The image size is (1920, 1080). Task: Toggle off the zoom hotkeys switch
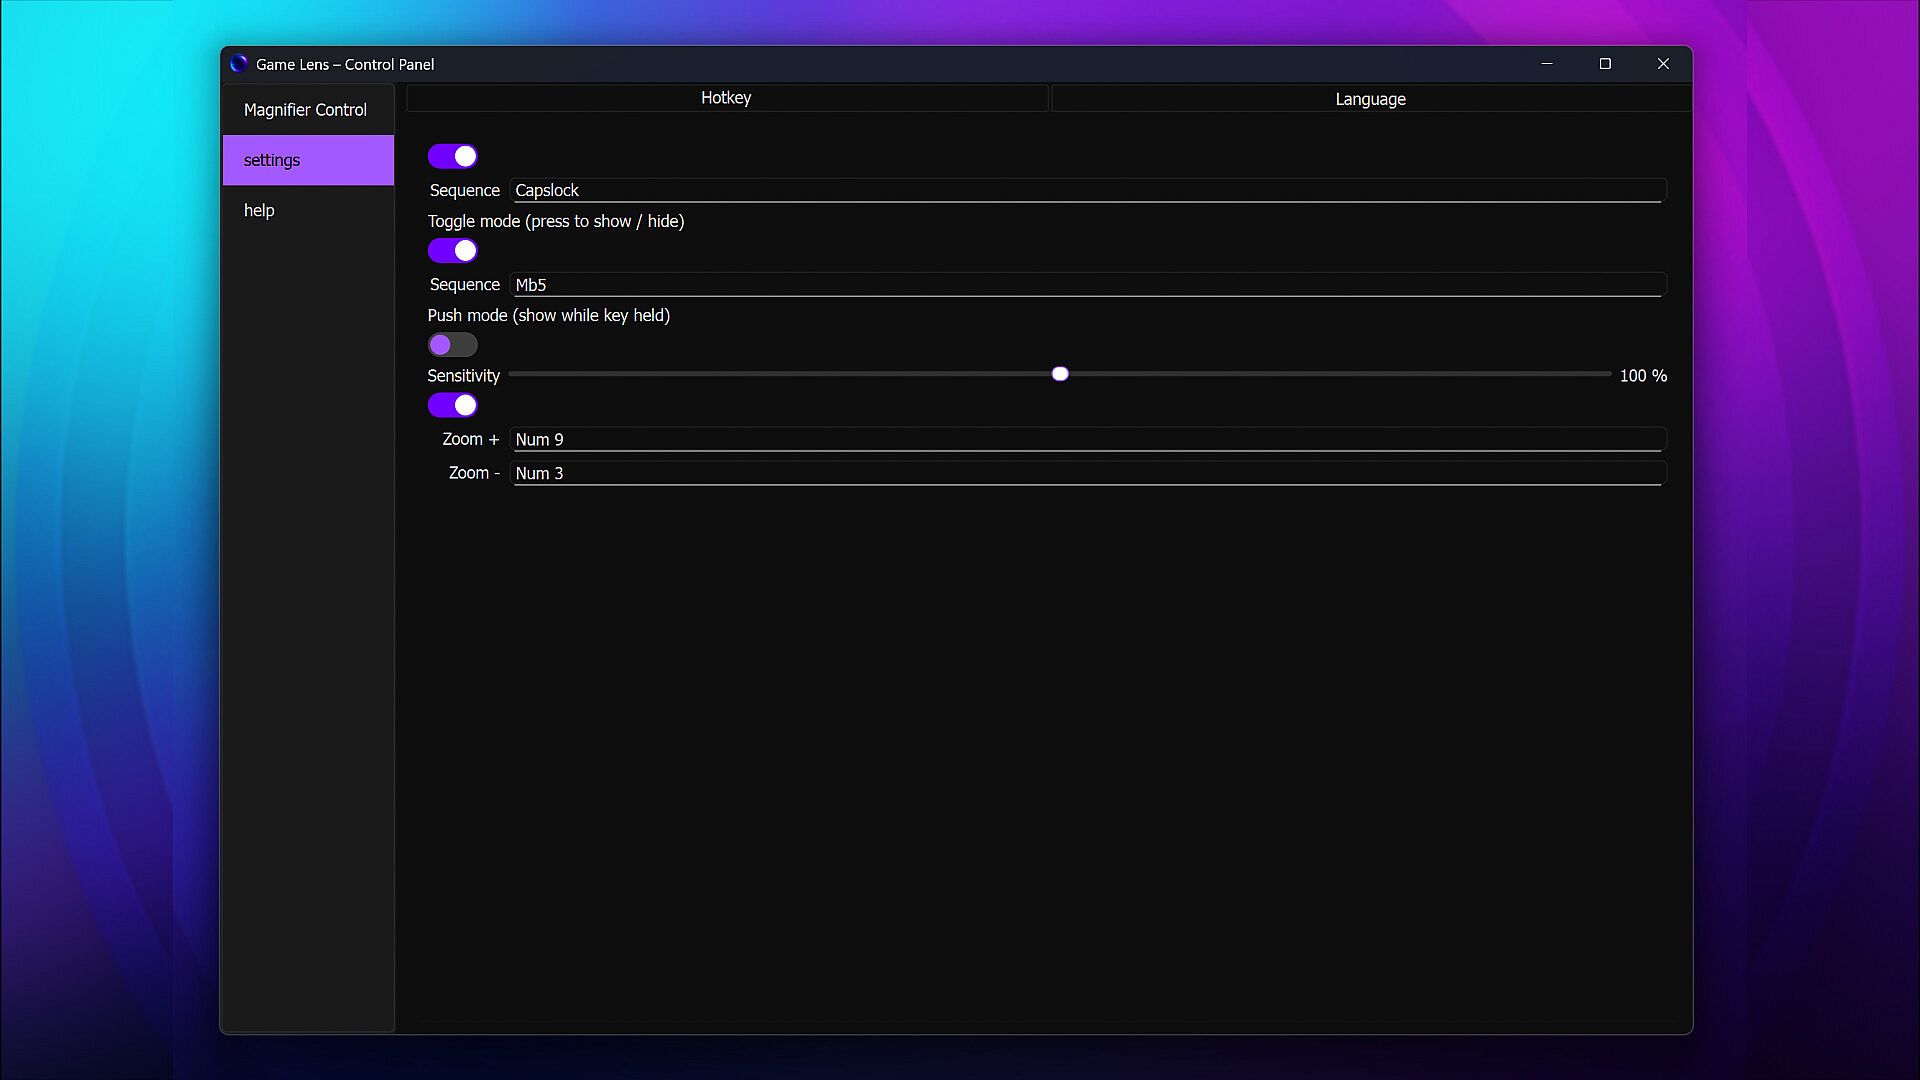click(452, 405)
